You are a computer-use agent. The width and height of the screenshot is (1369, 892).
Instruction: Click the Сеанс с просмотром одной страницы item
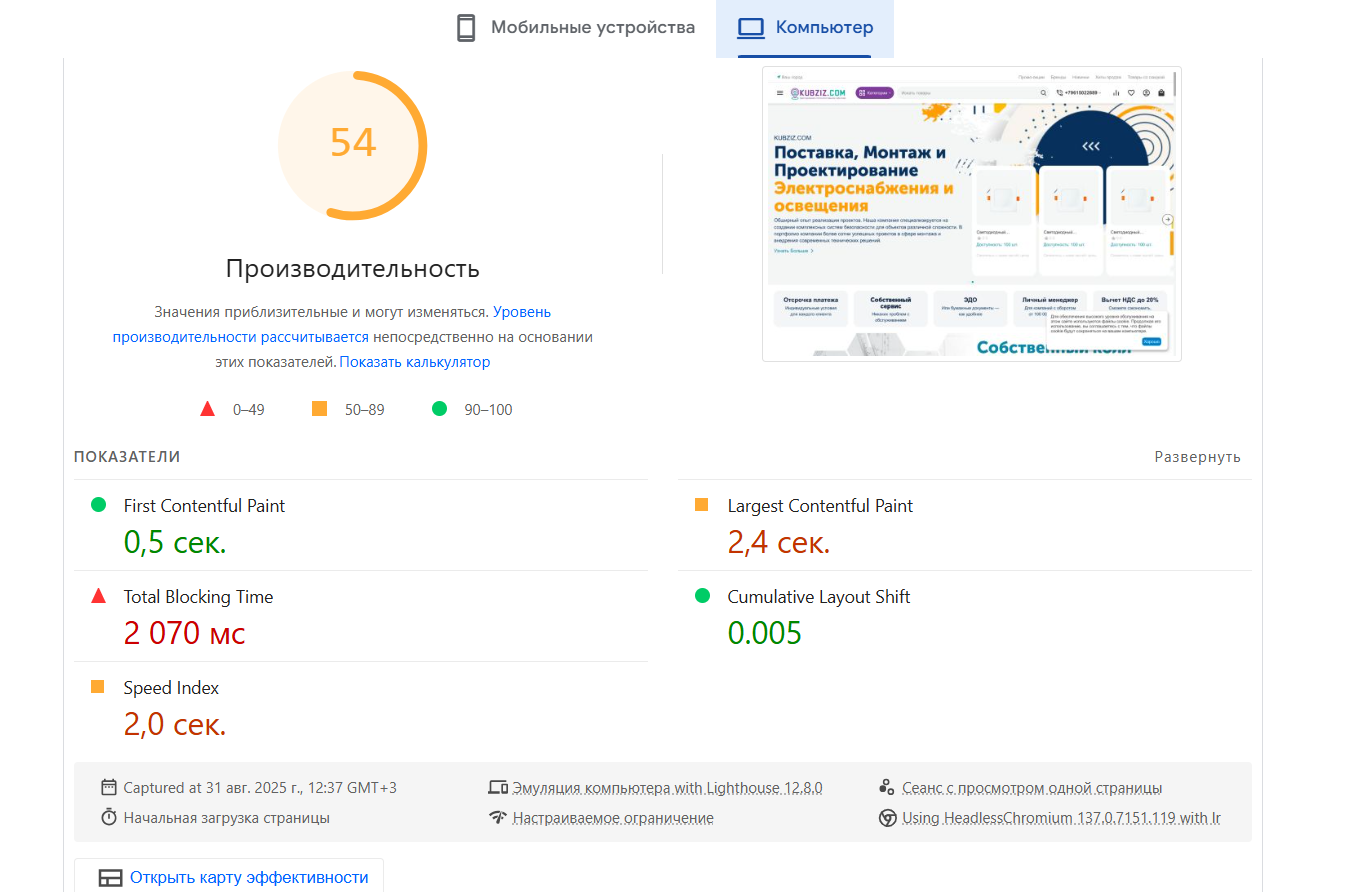pyautogui.click(x=1031, y=788)
